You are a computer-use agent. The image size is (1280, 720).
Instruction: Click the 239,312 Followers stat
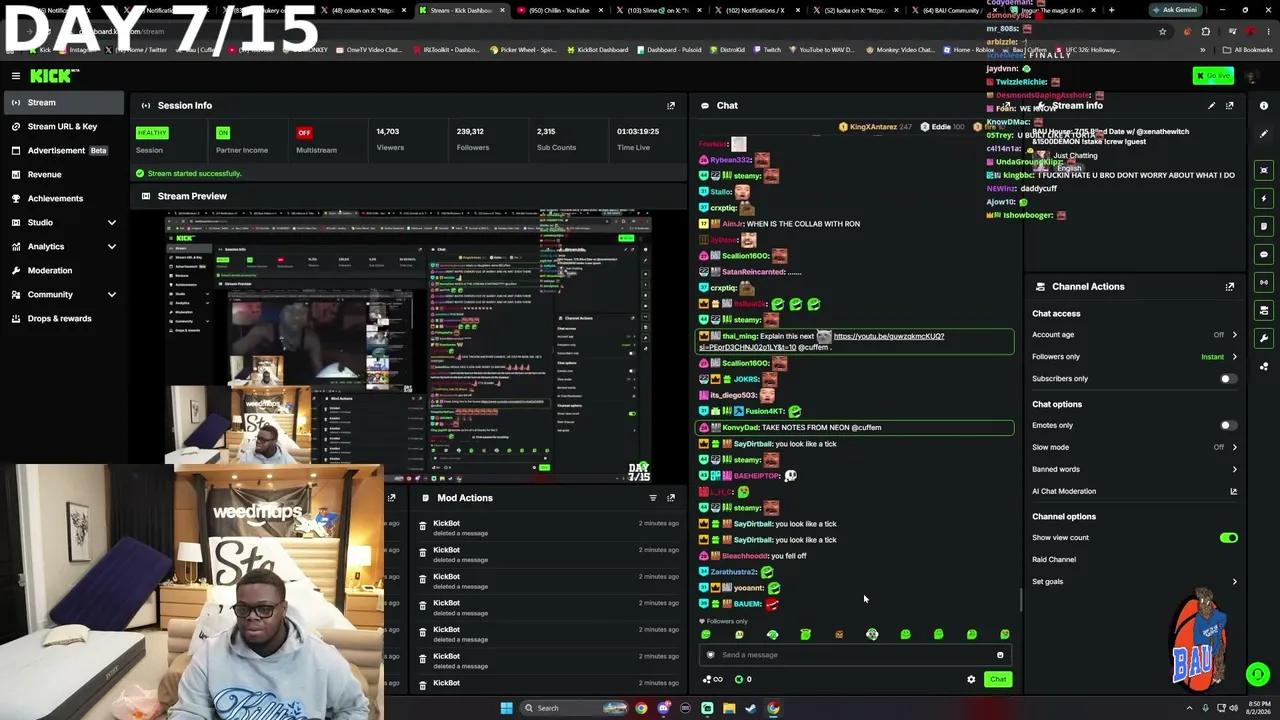click(x=472, y=140)
